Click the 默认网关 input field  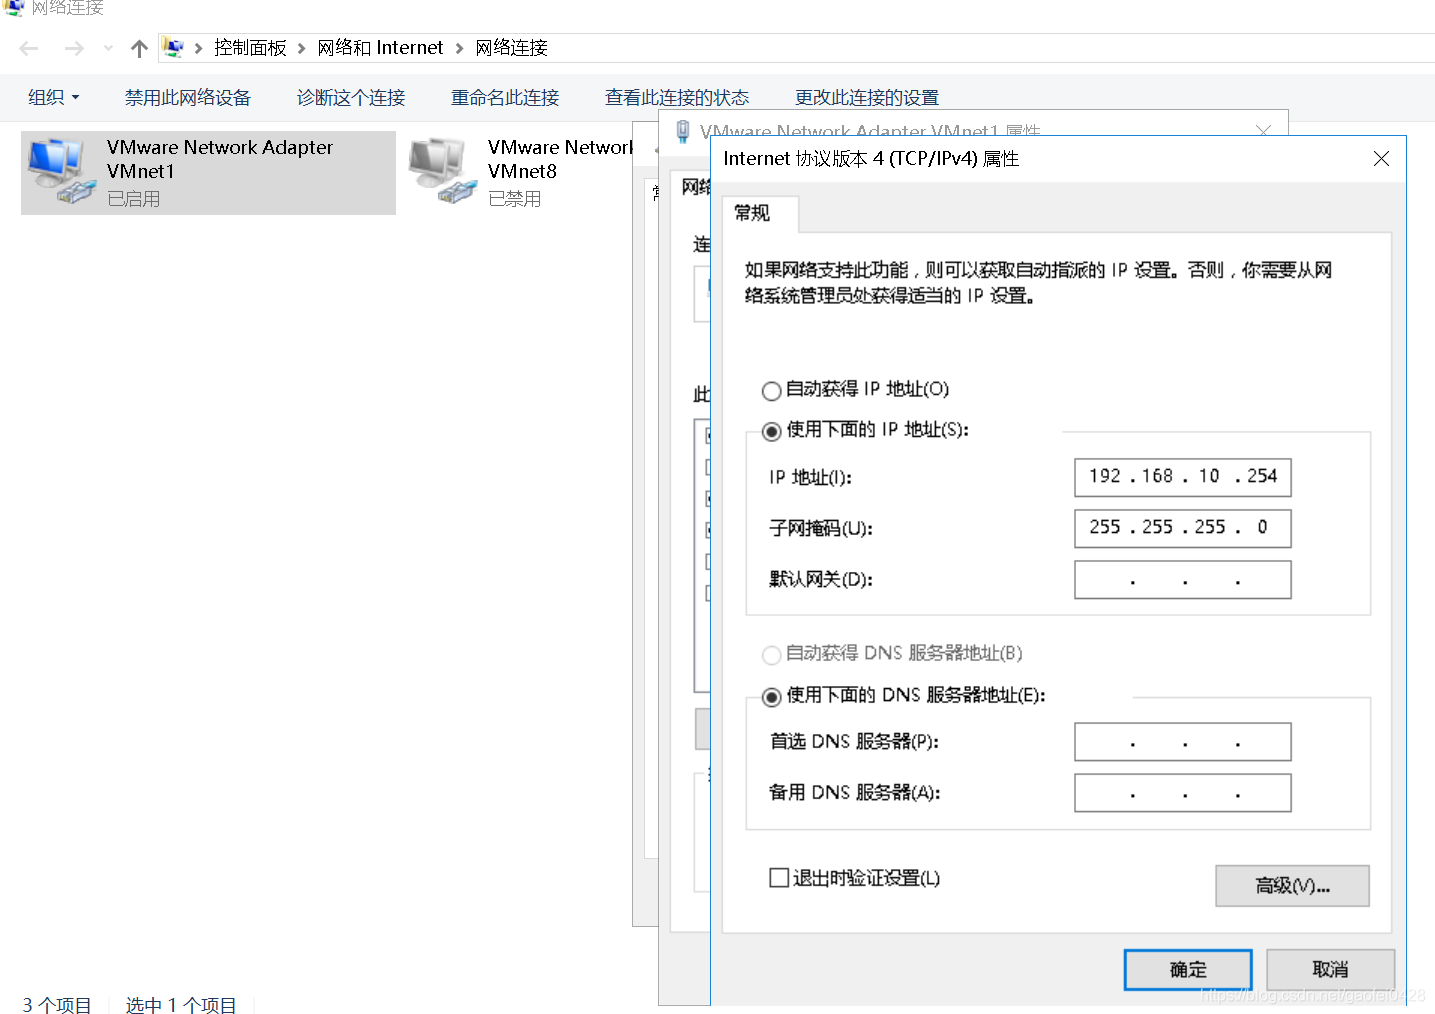1183,579
